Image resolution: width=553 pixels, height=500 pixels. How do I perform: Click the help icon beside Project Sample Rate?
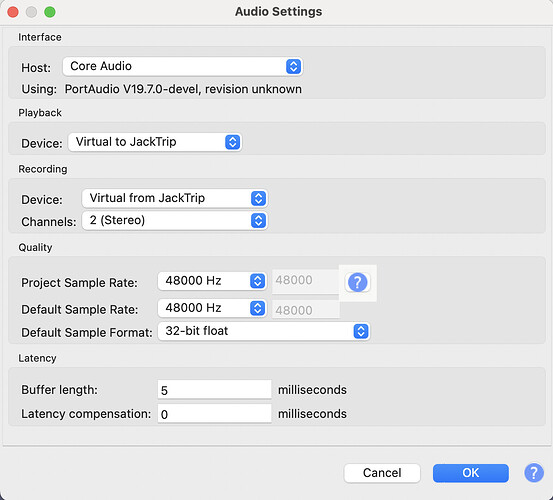click(357, 282)
